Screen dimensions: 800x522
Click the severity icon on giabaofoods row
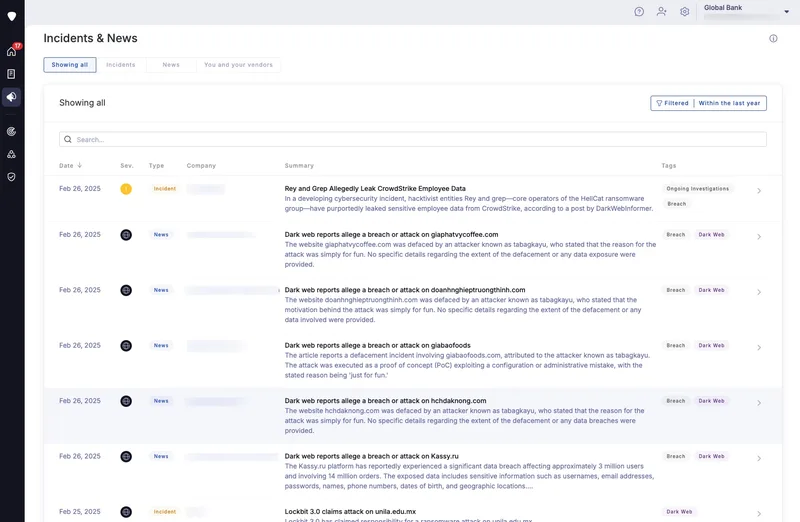(126, 345)
